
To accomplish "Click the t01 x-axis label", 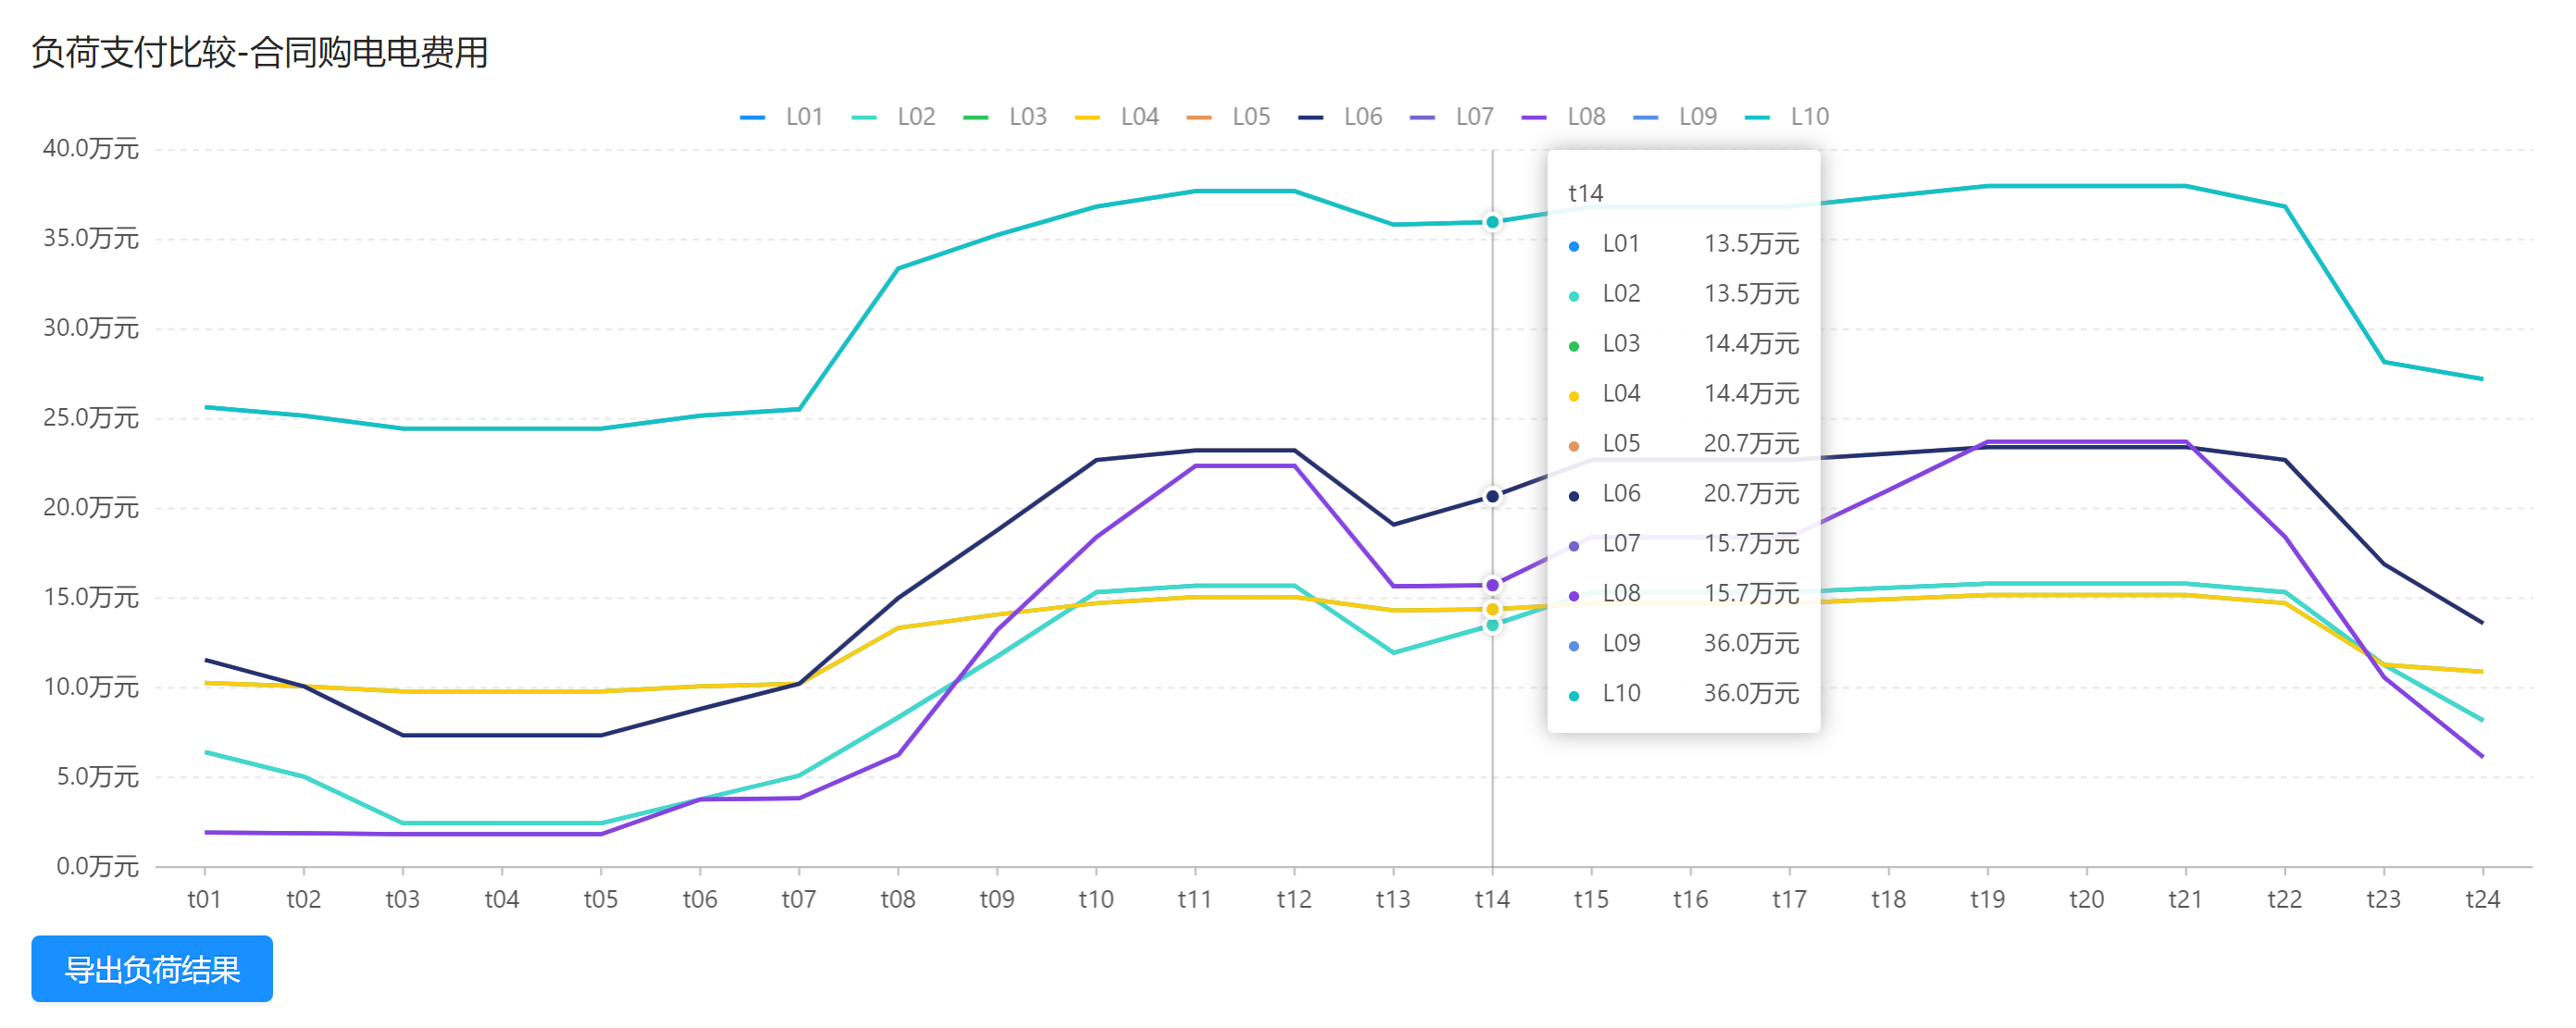I will point(204,899).
